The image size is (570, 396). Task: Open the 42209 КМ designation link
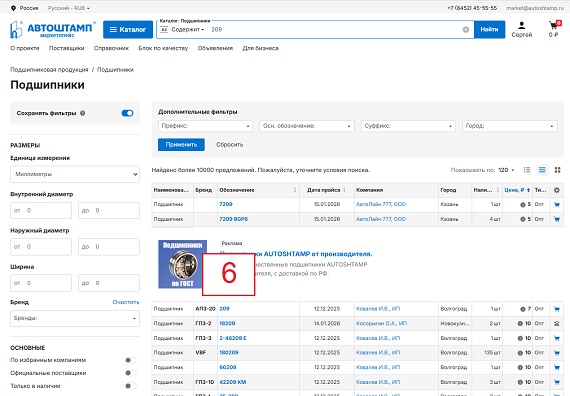coord(233,382)
